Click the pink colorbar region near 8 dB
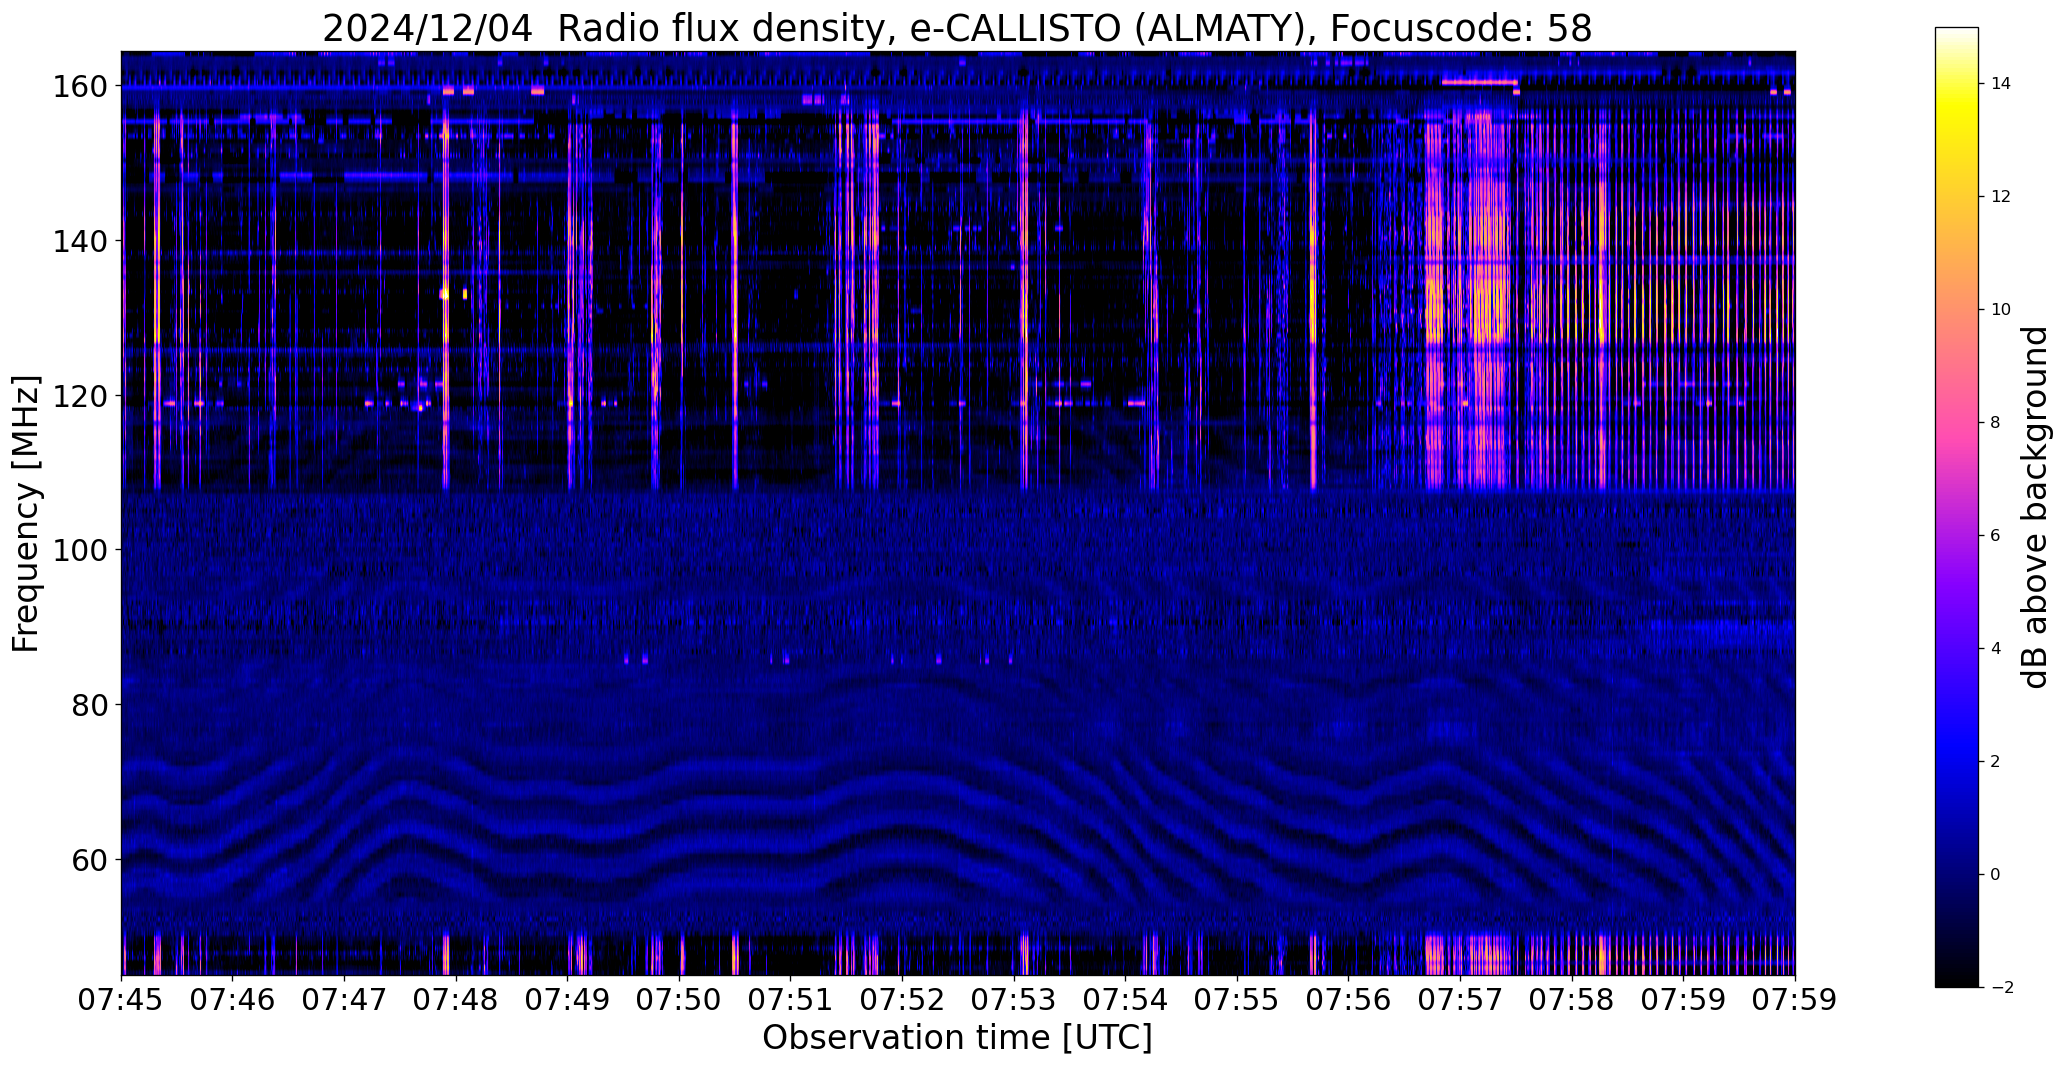The height and width of the screenshot is (1067, 2066). pos(1957,423)
